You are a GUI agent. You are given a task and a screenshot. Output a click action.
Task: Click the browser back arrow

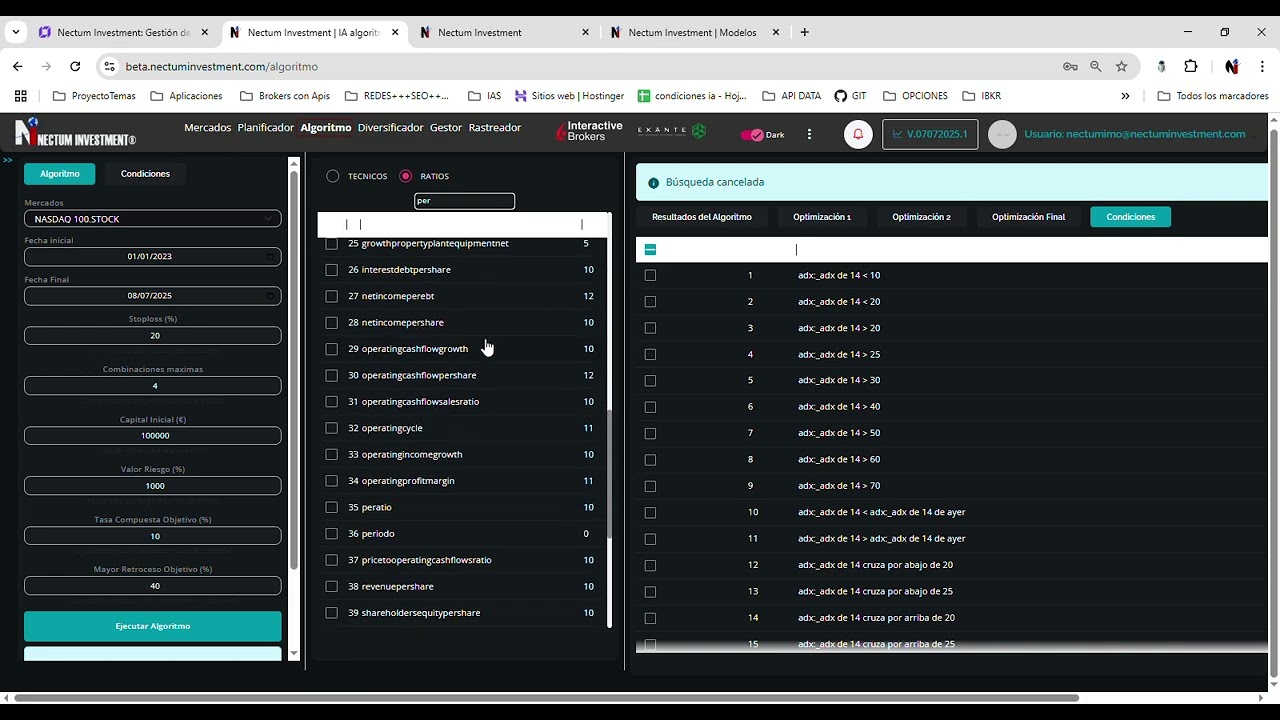[18, 66]
